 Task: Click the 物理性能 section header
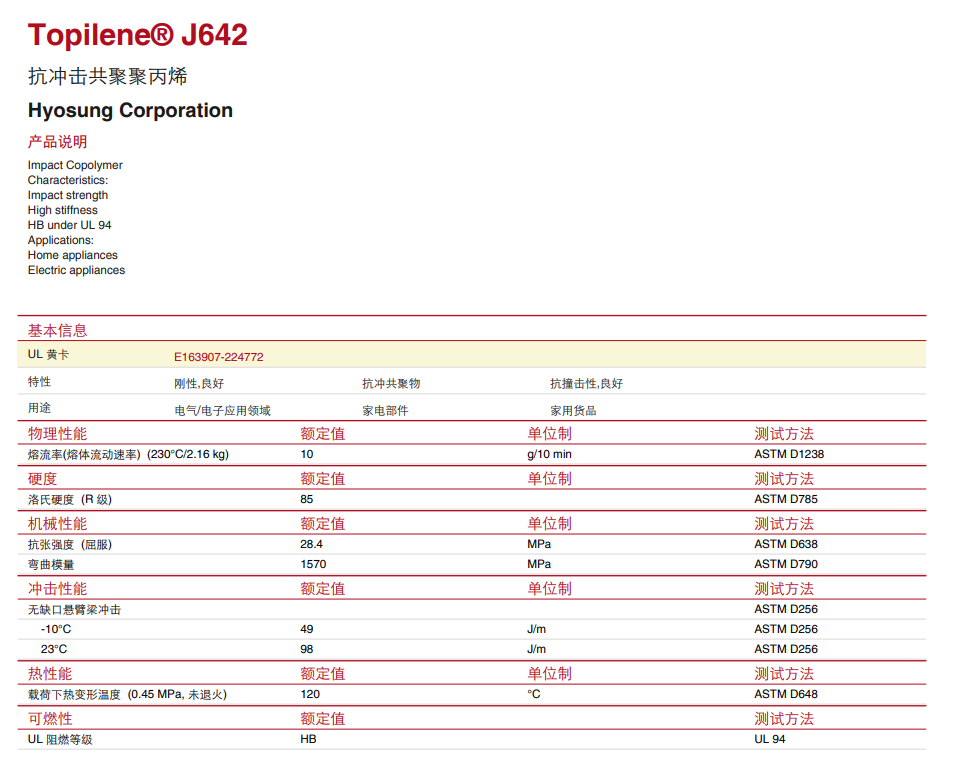coord(57,434)
